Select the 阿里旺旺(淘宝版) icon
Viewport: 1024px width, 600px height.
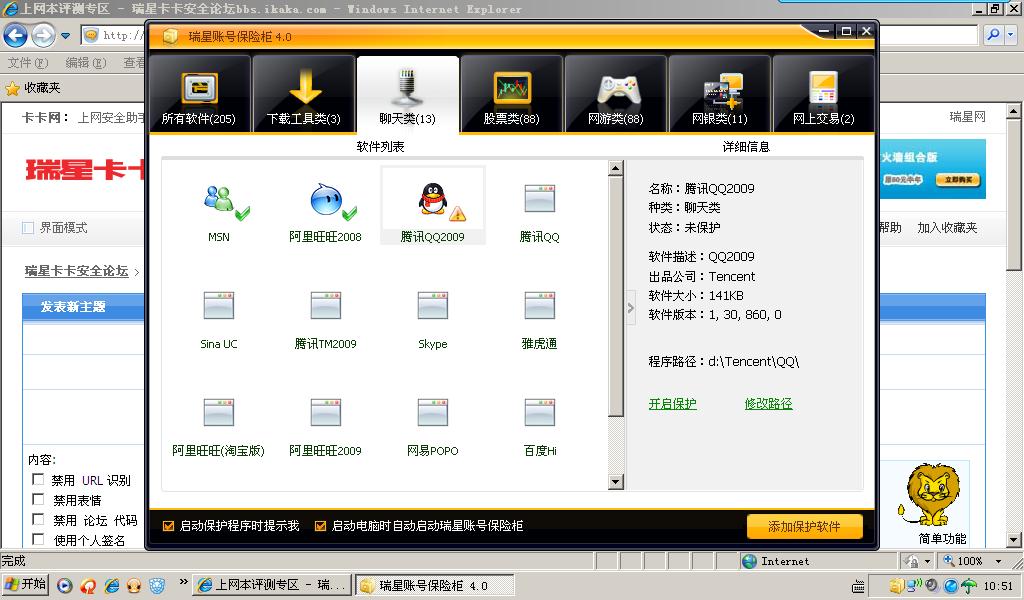(x=219, y=412)
